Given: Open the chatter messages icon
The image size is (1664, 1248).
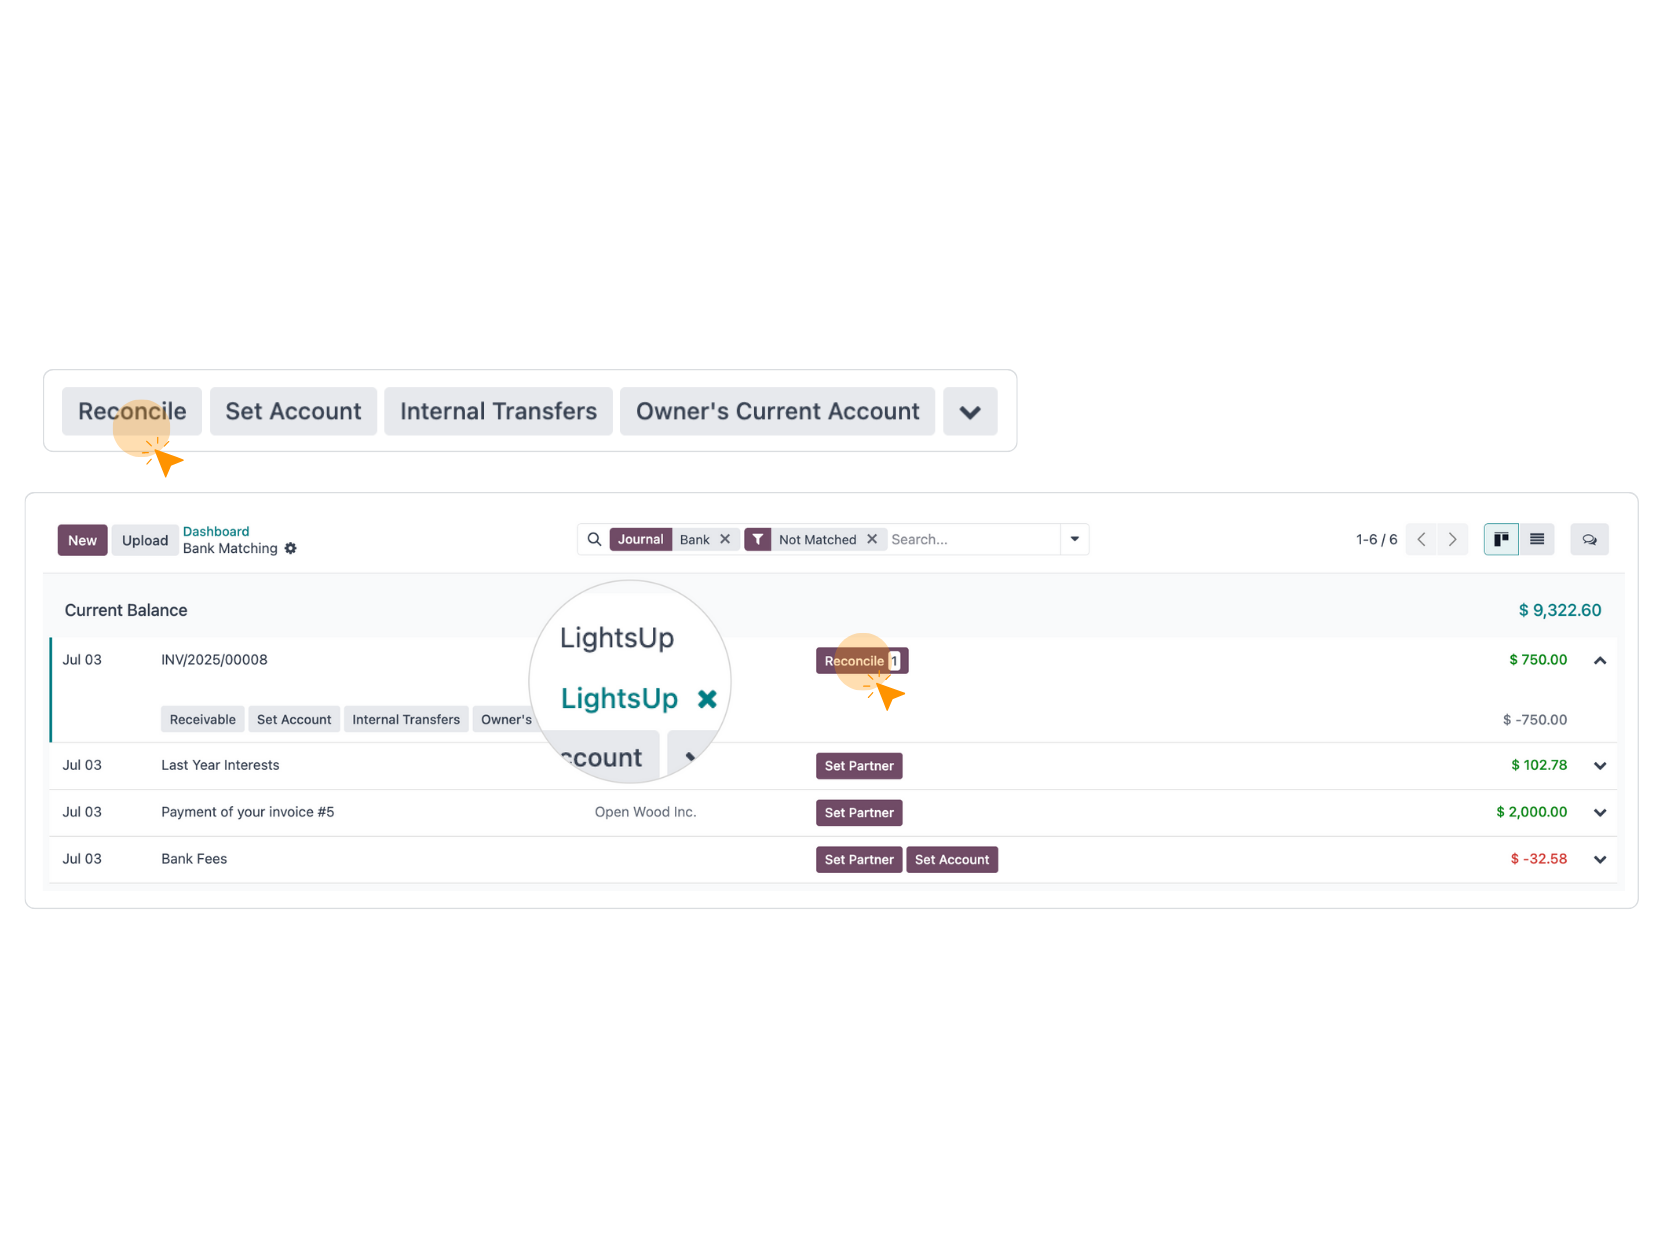Looking at the screenshot, I should [1589, 539].
